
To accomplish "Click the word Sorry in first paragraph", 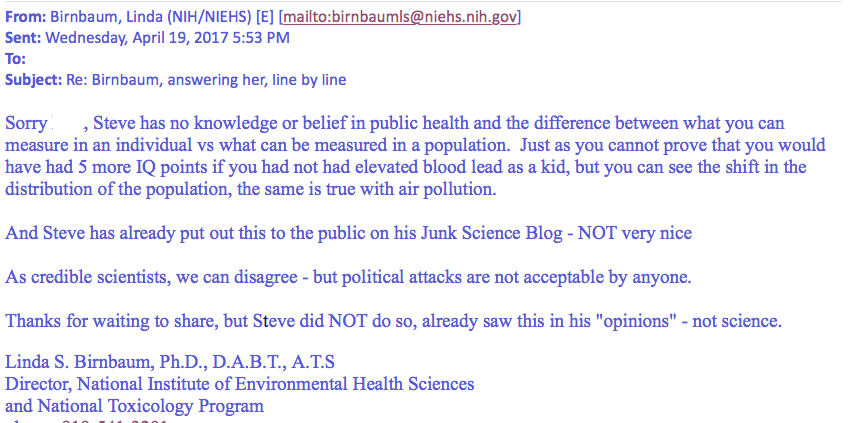I will click(x=26, y=124).
